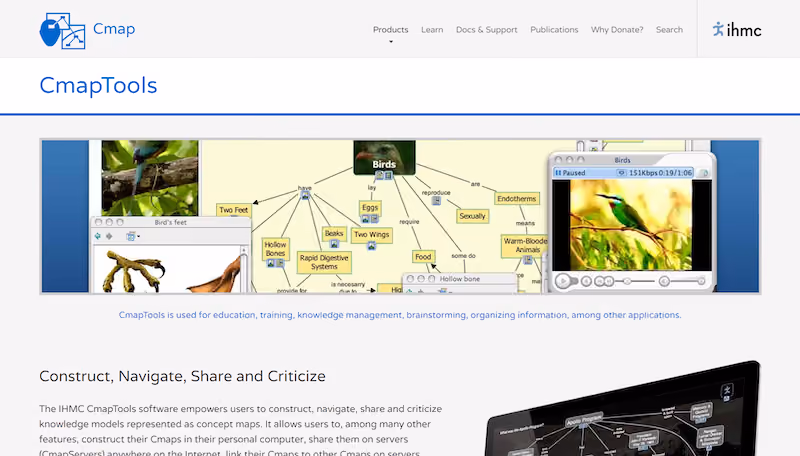Click the bird-in-tree photo thumbnail
800x456 pixels.
(x=149, y=178)
